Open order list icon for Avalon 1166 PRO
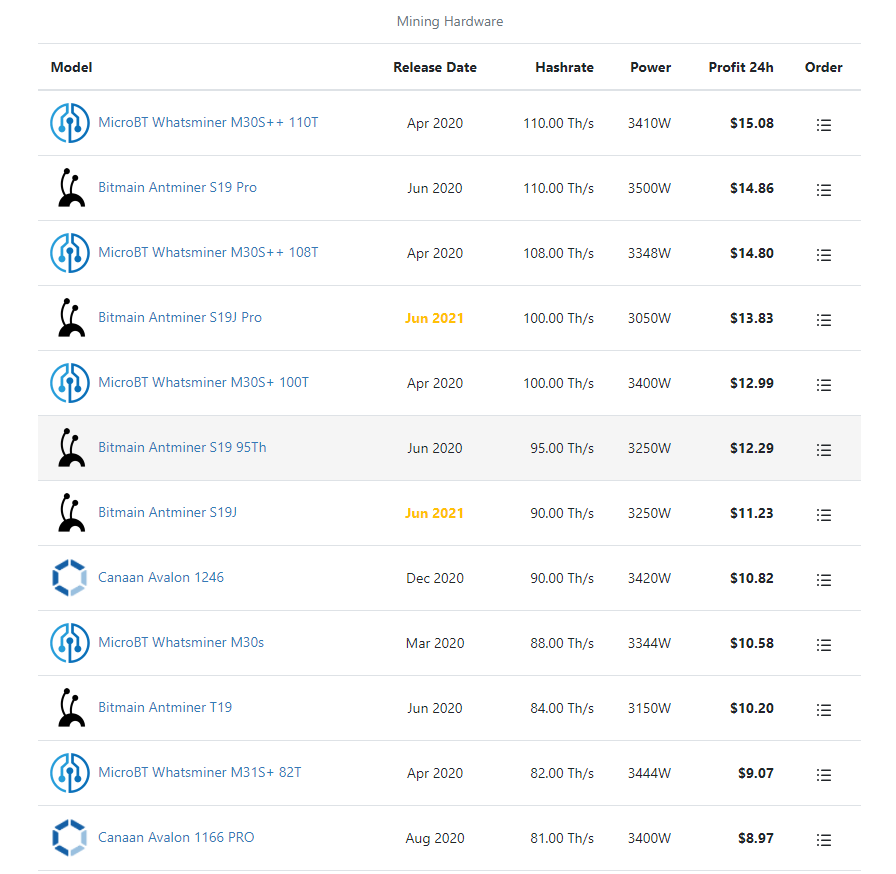The height and width of the screenshot is (874, 896). [823, 840]
